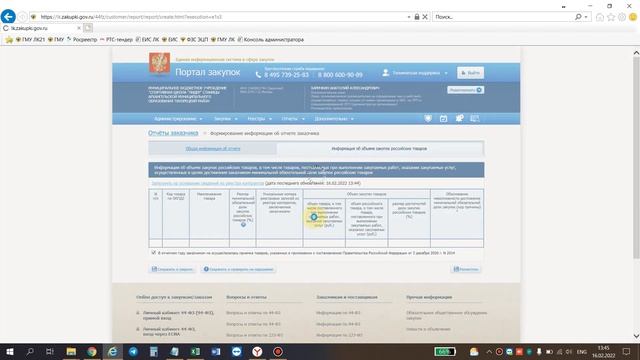This screenshot has width=640, height=360.
Task: Open the monitor icon in the portal menu bar
Action: (x=475, y=118)
